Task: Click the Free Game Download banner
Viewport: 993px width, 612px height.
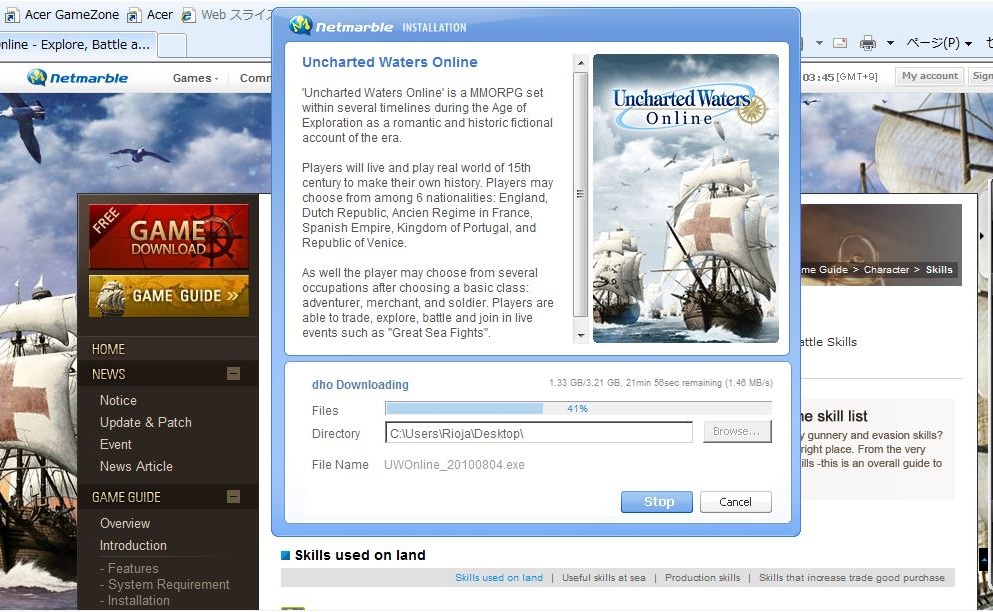Action: pyautogui.click(x=169, y=236)
